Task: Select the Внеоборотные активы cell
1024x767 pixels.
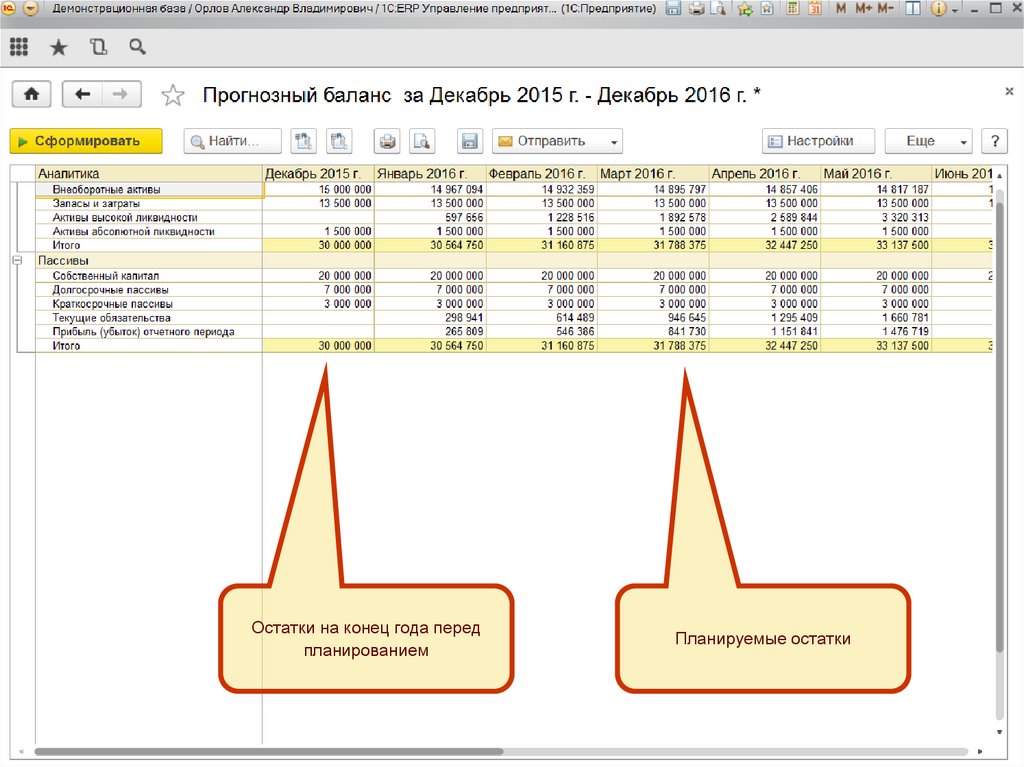Action: coord(148,189)
